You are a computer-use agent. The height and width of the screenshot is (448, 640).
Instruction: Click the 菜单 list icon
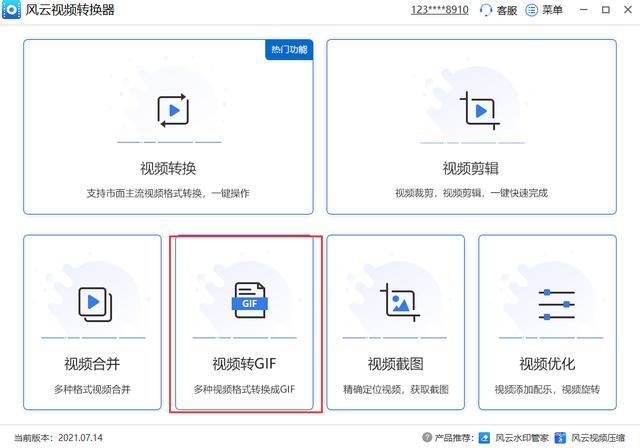(531, 10)
